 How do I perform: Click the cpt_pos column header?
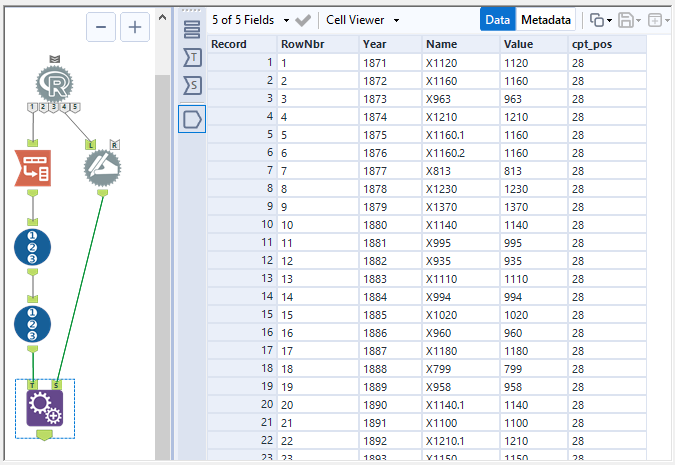pyautogui.click(x=607, y=44)
